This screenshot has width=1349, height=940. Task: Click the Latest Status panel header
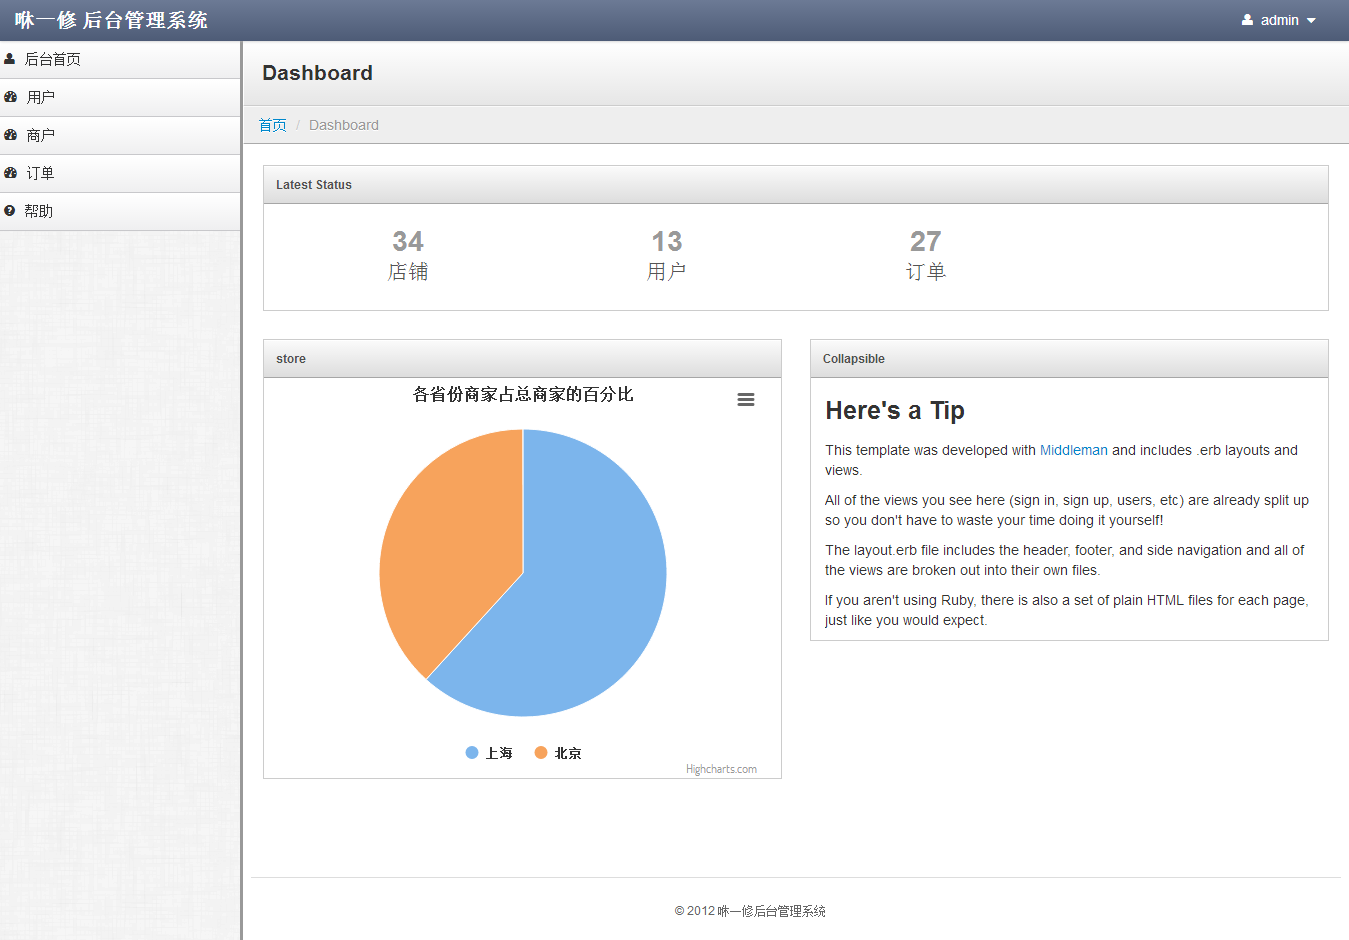796,185
